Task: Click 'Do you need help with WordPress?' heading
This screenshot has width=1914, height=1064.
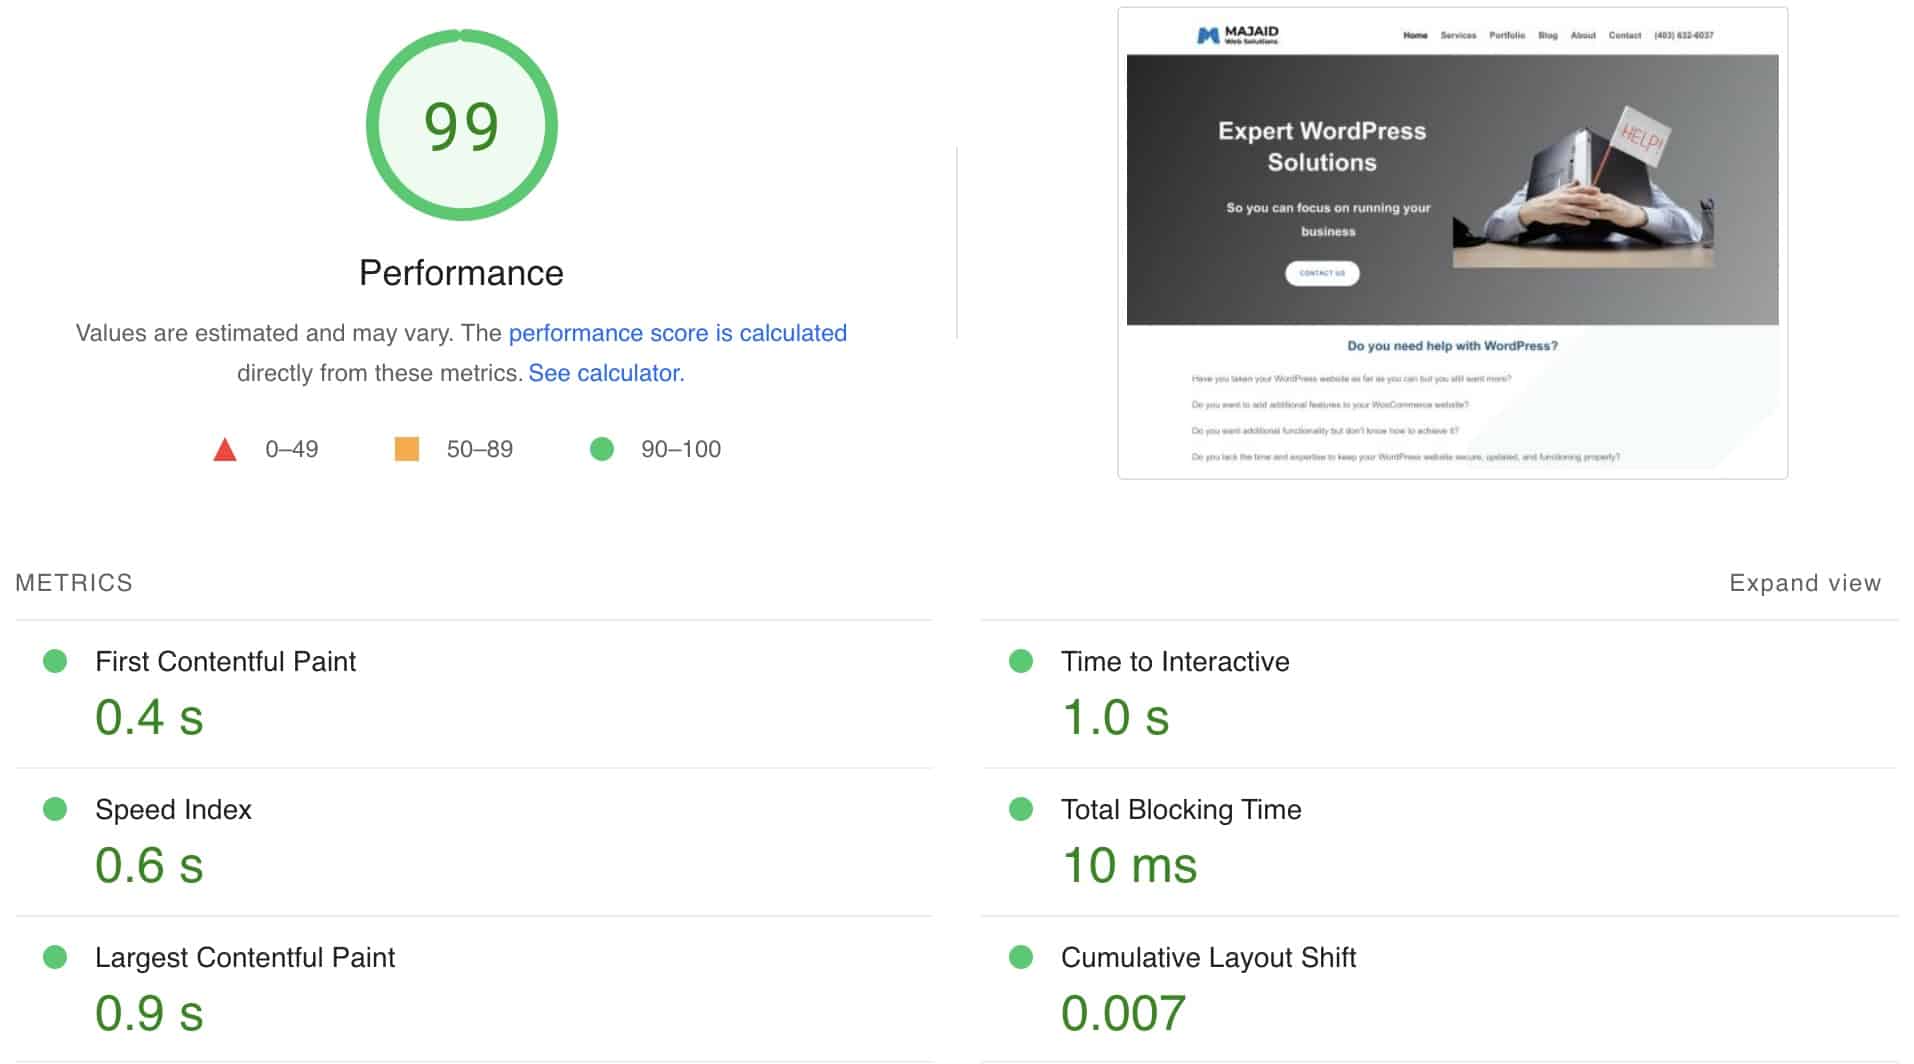Action: 1452,346
